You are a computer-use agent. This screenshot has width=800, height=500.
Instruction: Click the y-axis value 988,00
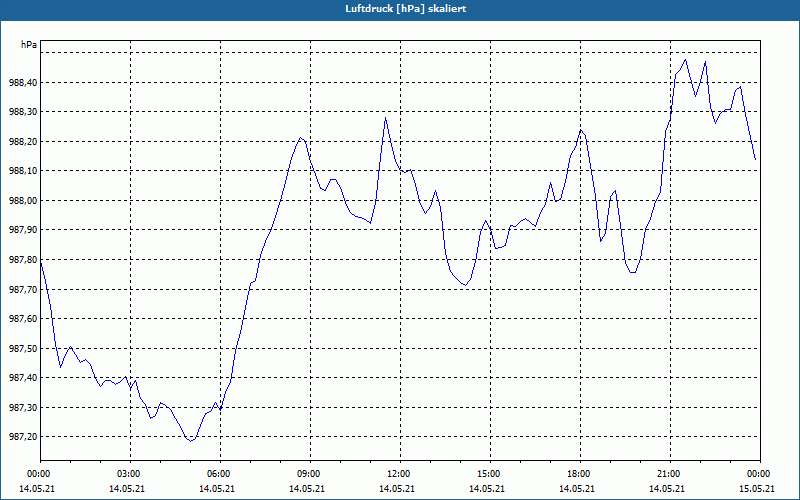pos(23,201)
